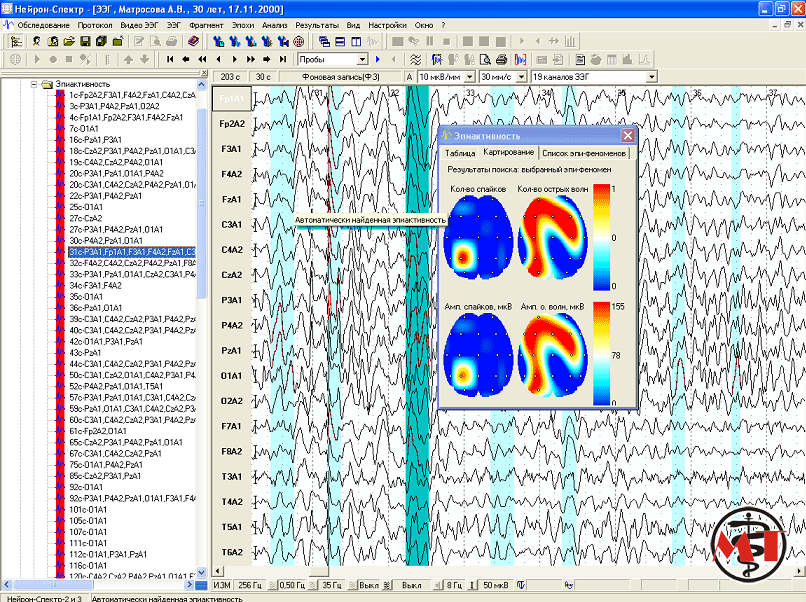806x602 pixels.
Task: Select tree item 61с-Fp2A2,O1A1
Action: click(98, 431)
